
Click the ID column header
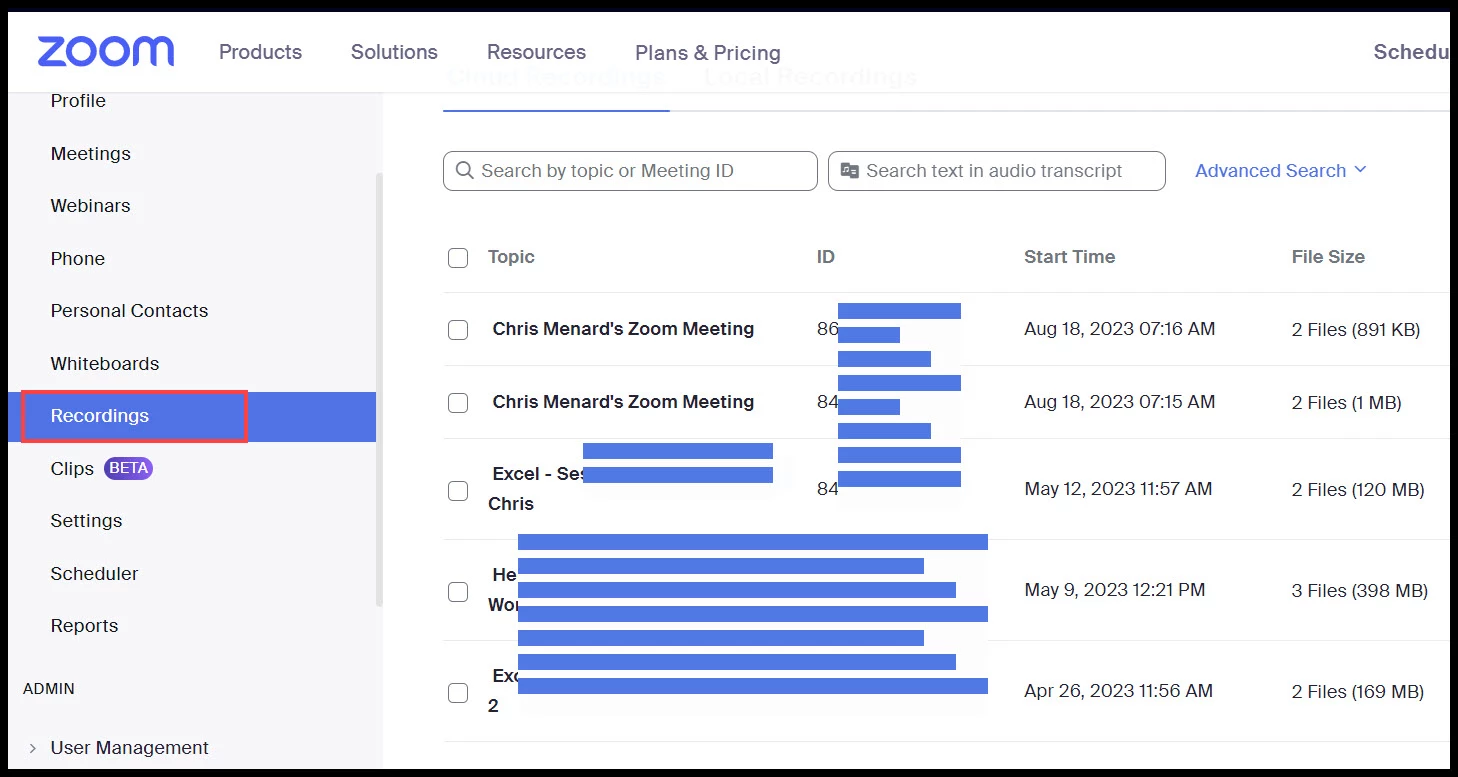(826, 257)
